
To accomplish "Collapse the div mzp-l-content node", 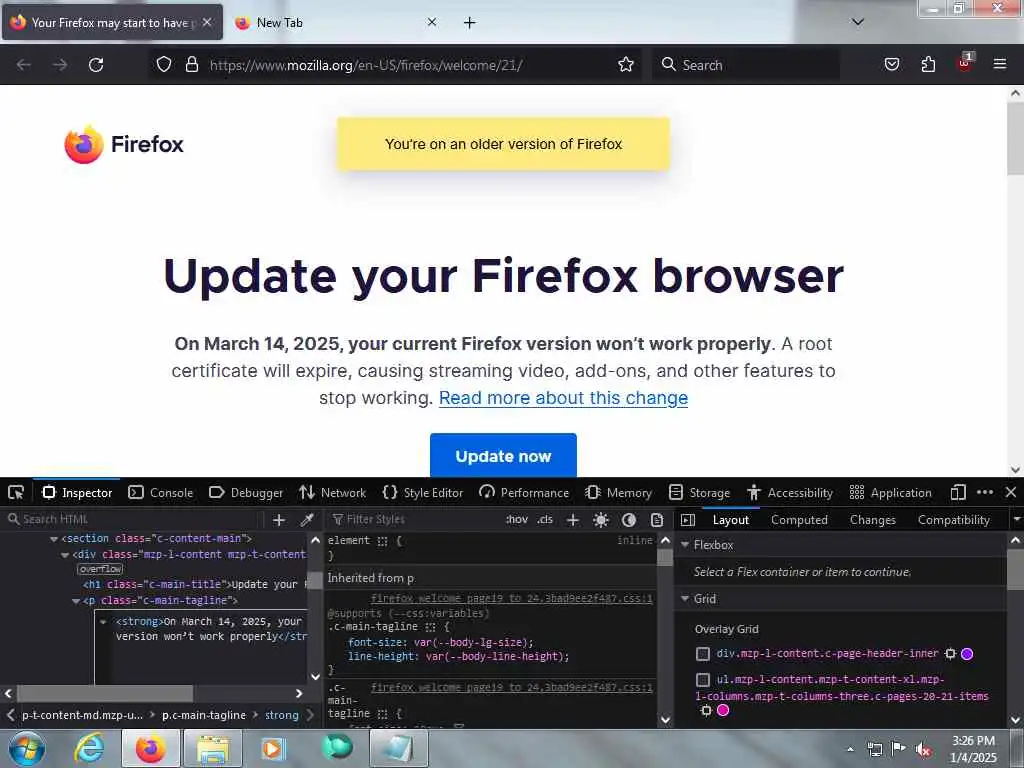I will (65, 555).
